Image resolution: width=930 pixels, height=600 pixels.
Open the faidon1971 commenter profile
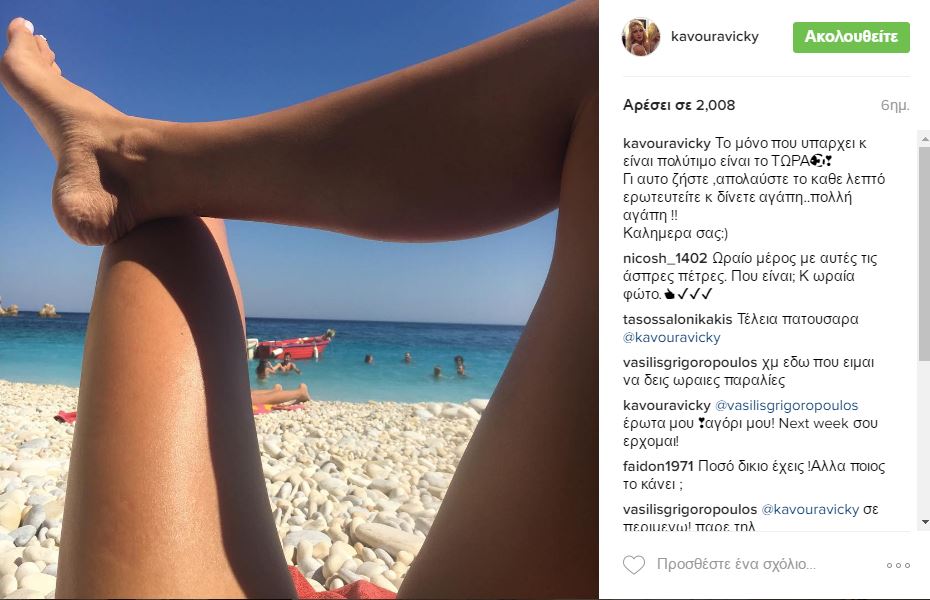(658, 467)
